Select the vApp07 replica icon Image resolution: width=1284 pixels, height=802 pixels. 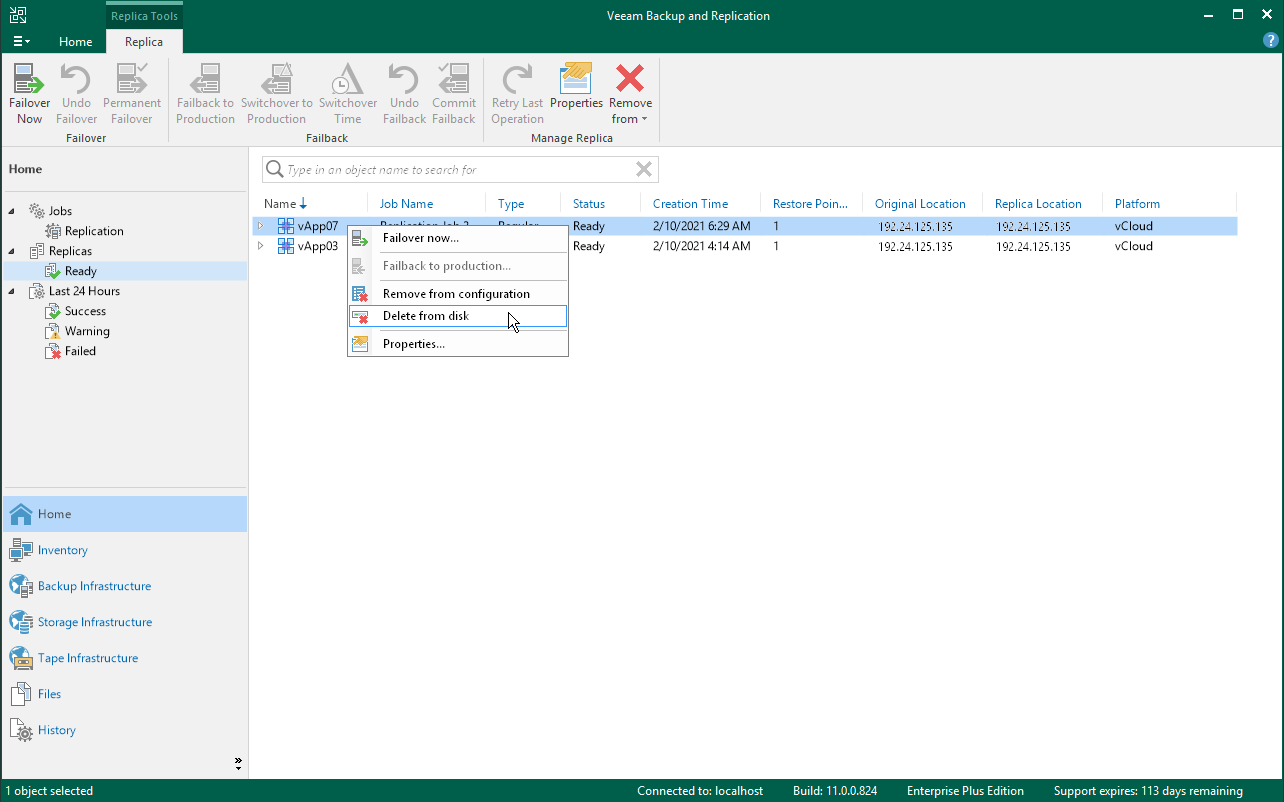click(x=286, y=226)
